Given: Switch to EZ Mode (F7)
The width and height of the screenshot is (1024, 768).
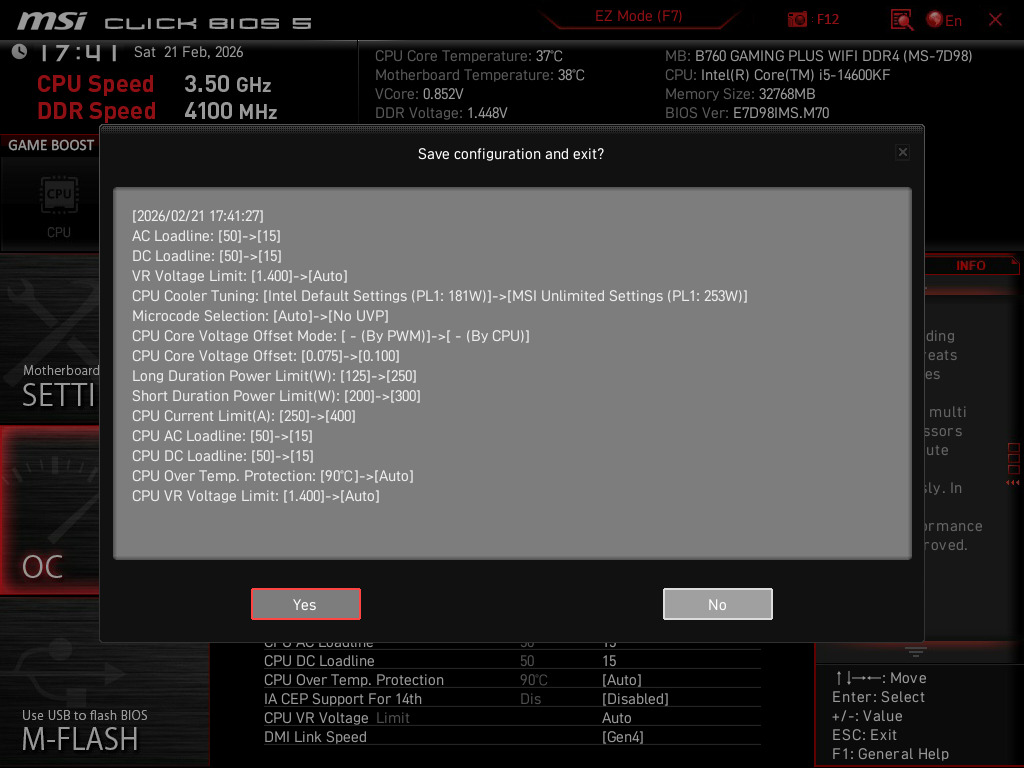Looking at the screenshot, I should (x=638, y=16).
